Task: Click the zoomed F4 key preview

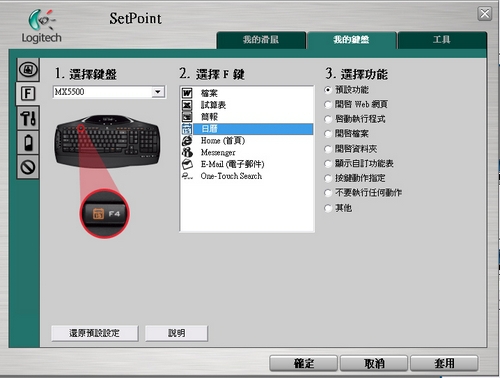Action: tap(105, 214)
